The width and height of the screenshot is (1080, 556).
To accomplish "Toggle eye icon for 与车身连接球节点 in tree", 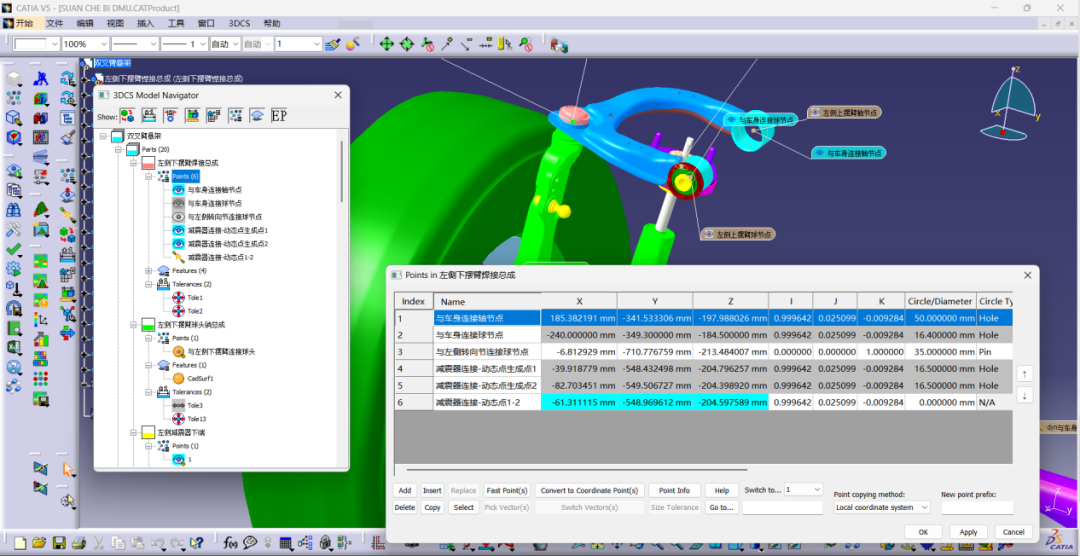I will [178, 203].
